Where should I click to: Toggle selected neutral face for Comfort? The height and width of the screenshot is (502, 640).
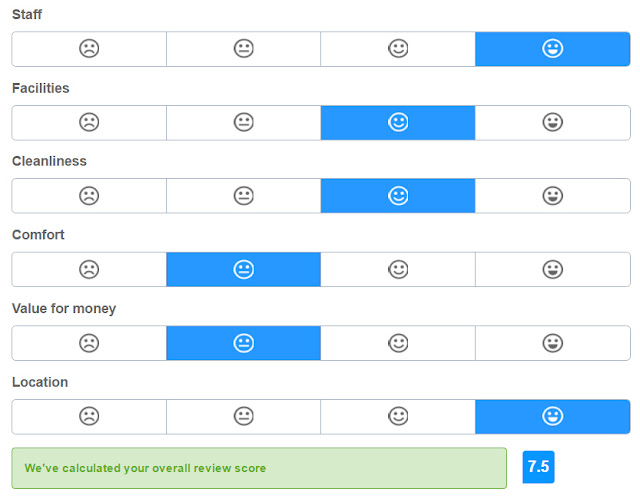point(244,269)
